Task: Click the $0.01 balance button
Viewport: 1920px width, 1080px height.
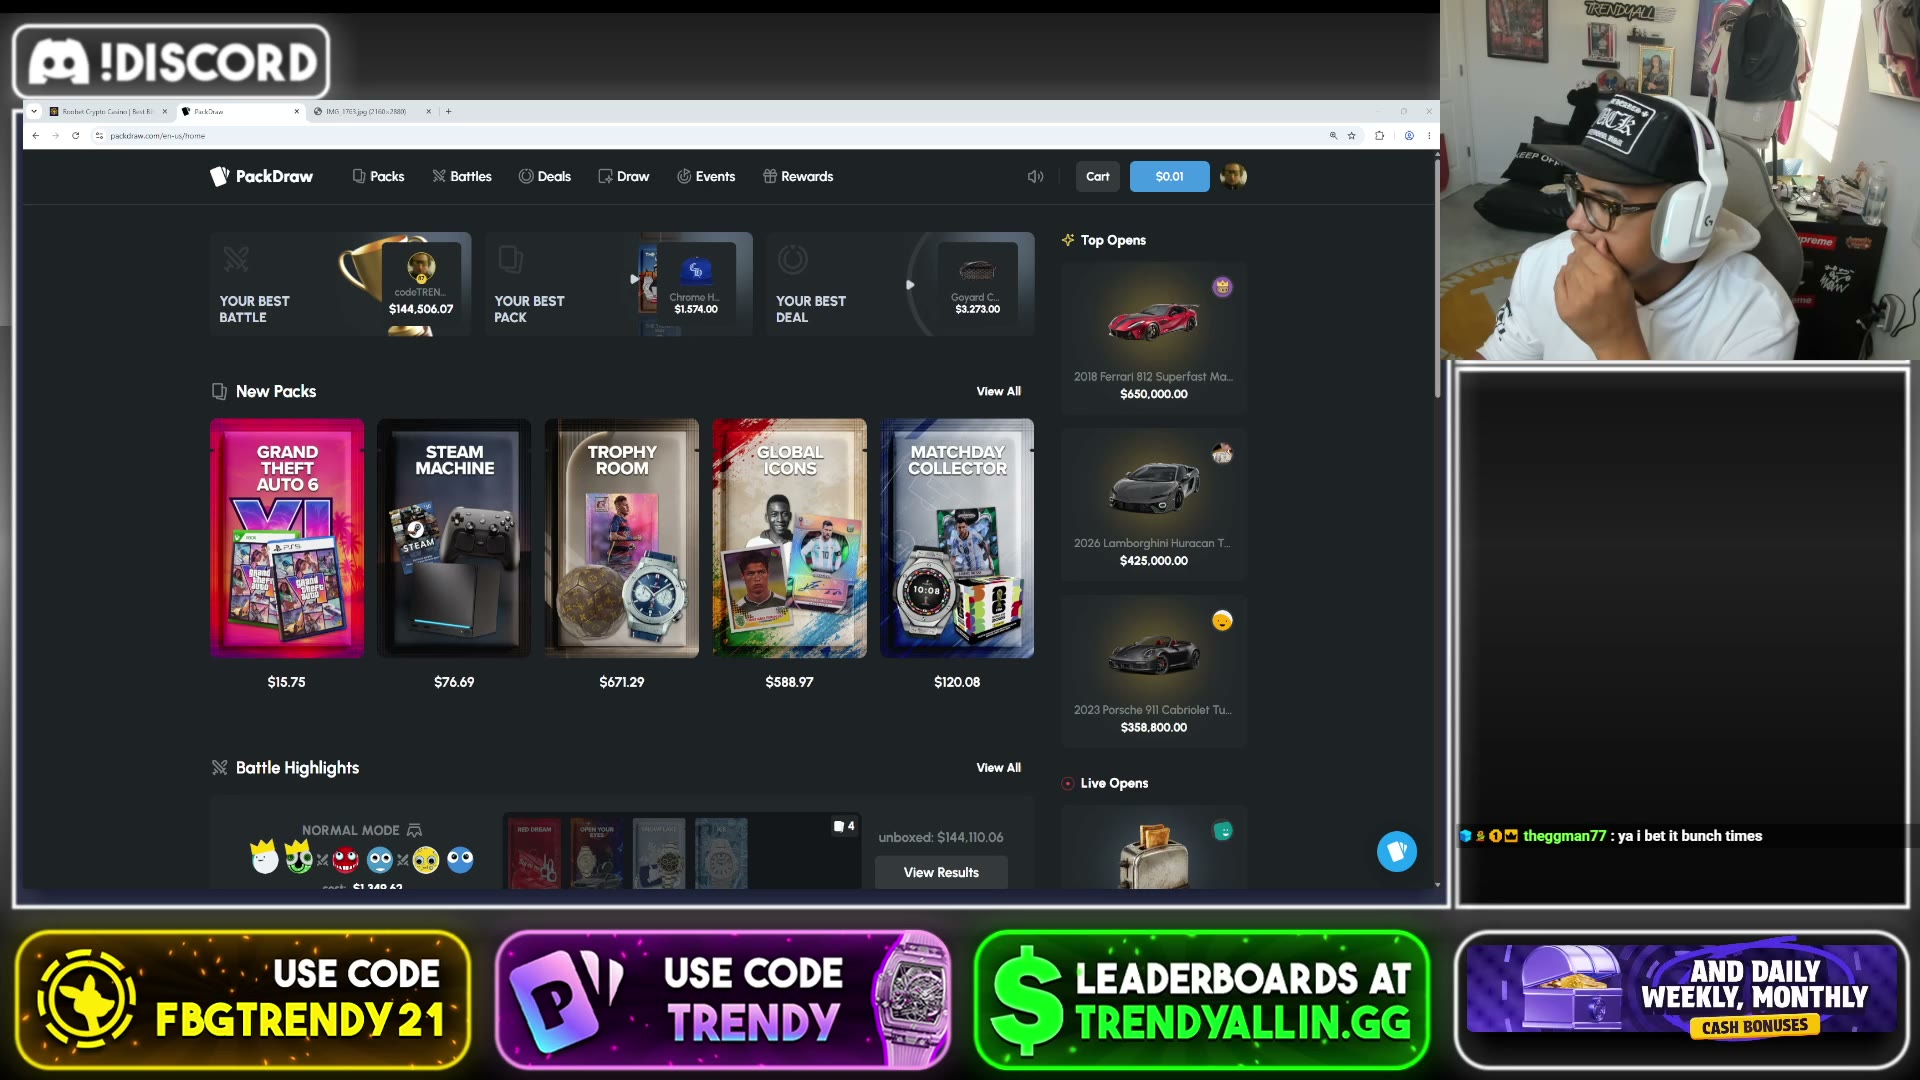Action: [1169, 176]
